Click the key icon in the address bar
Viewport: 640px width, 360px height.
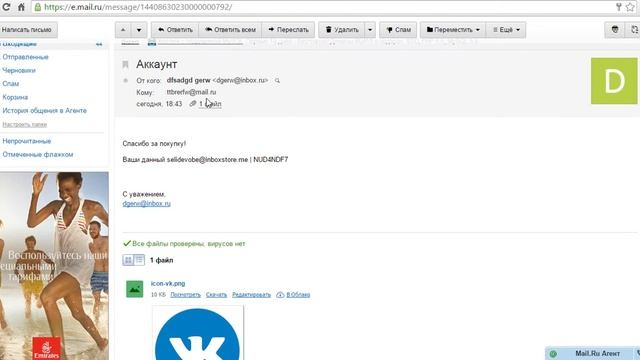click(619, 7)
